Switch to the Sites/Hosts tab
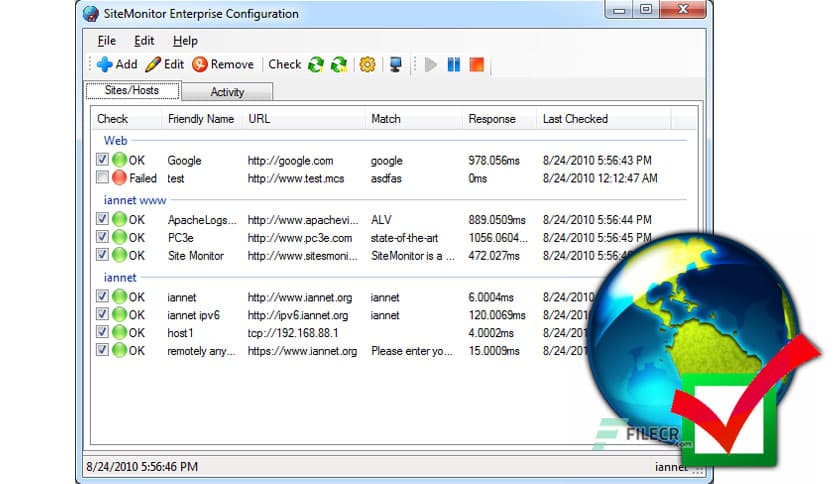Screen dimensions: 836x484 point(132,90)
